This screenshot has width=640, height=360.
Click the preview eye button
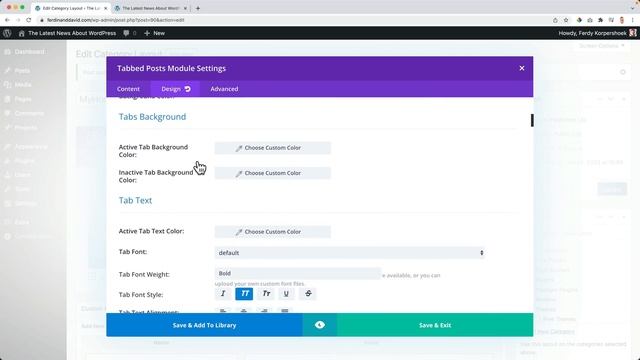(x=320, y=325)
